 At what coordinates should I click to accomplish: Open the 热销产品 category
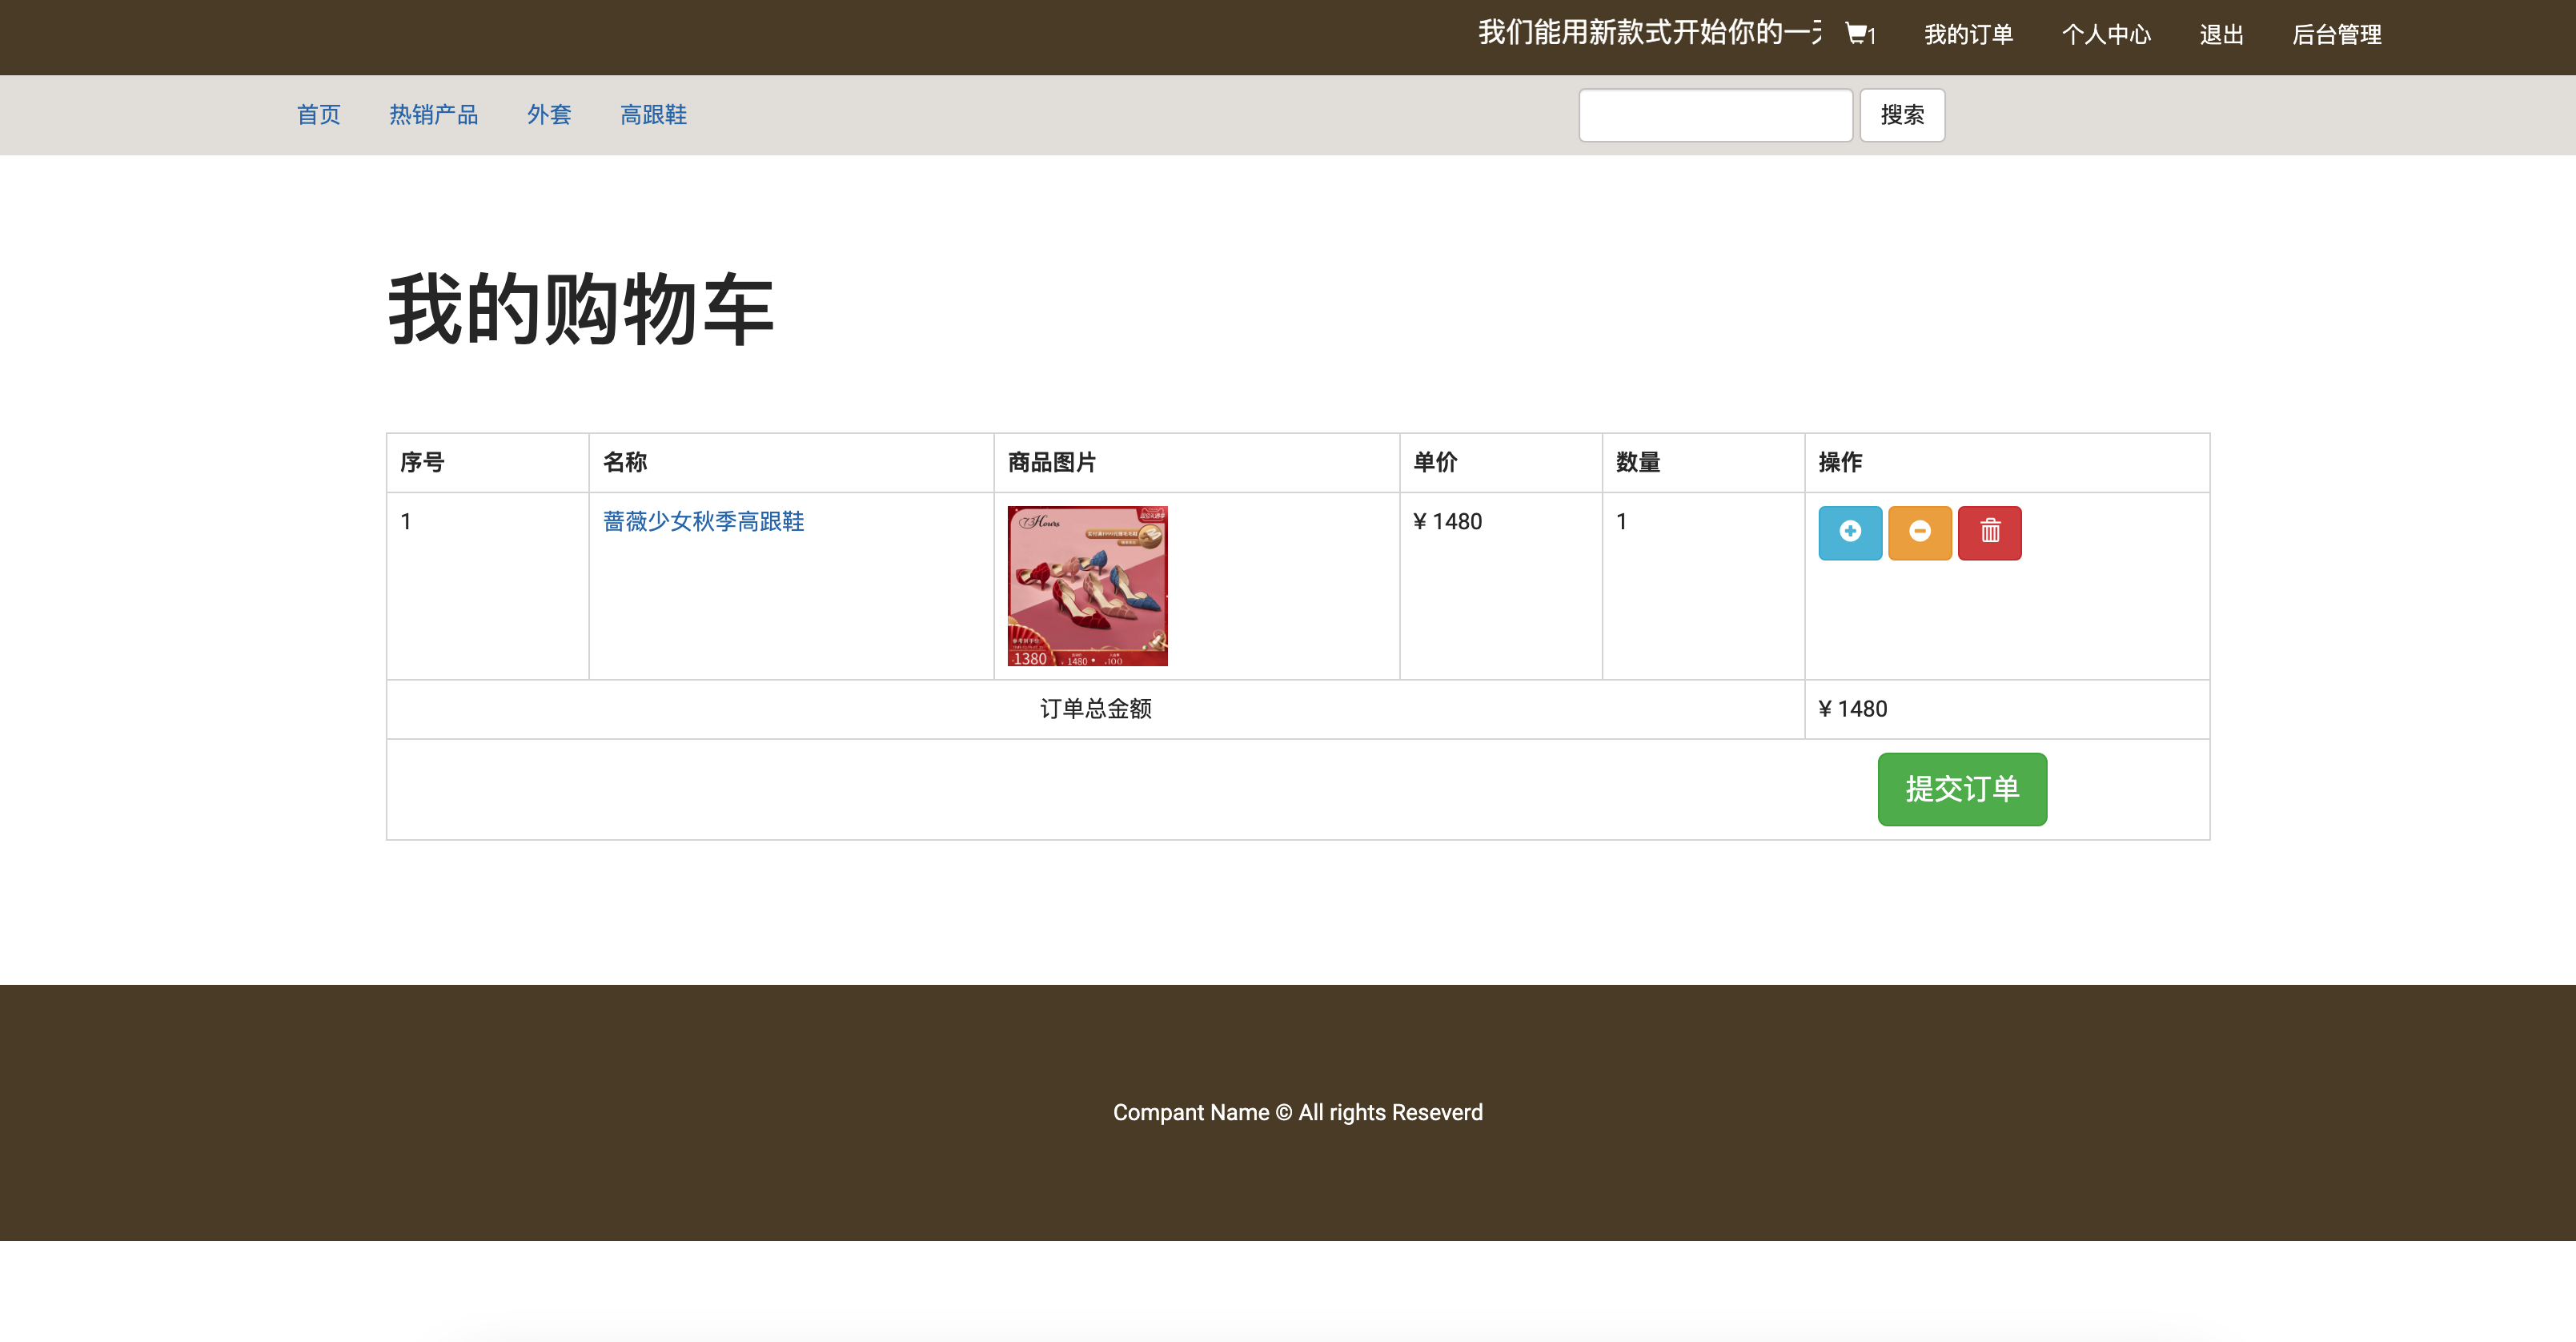pos(433,115)
